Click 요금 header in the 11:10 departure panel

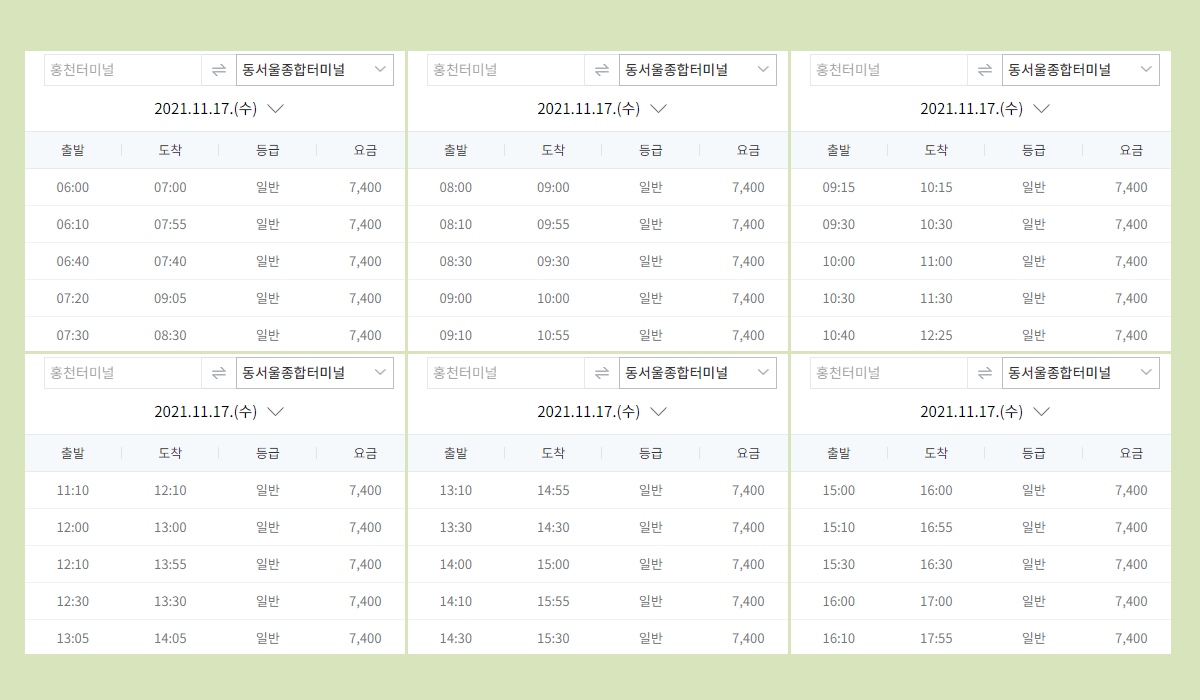pyautogui.click(x=365, y=453)
